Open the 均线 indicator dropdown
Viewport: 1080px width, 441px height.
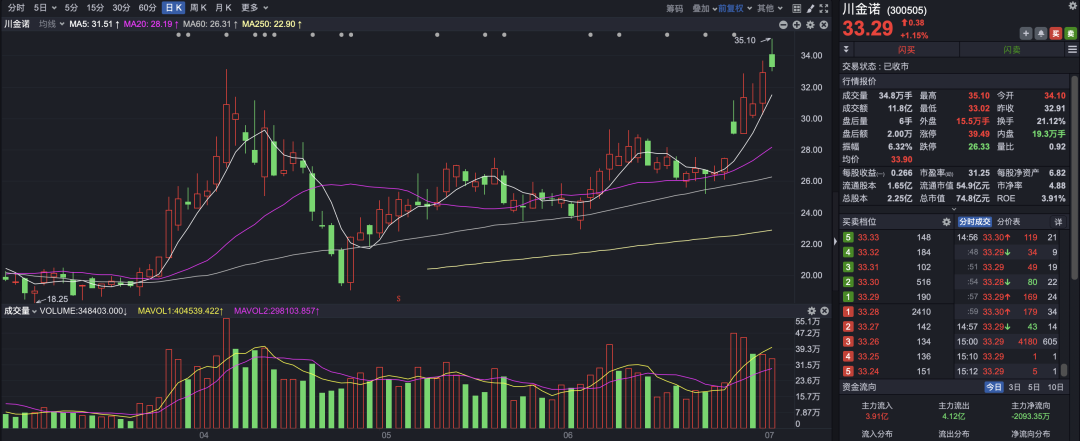tap(50, 23)
